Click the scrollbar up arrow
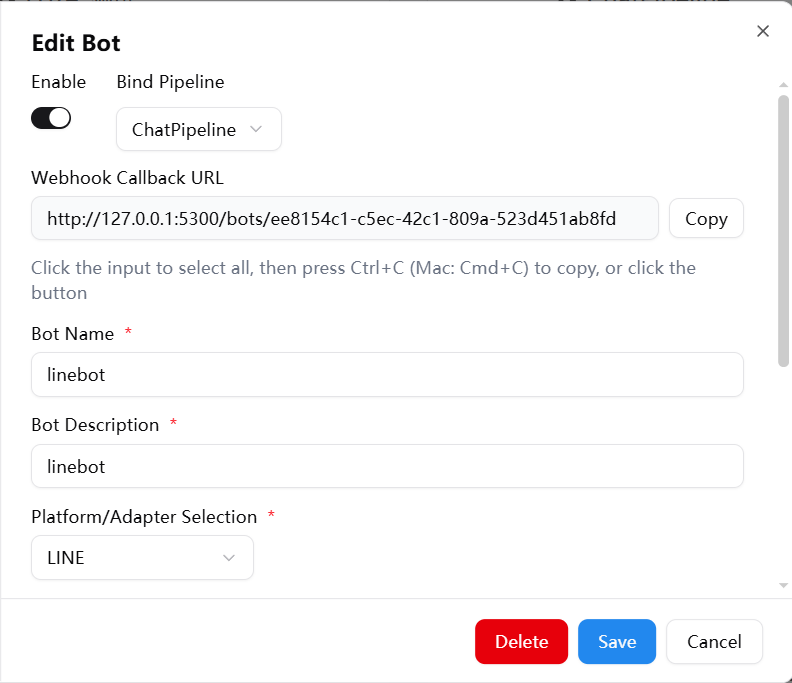The width and height of the screenshot is (792, 683). [x=783, y=85]
